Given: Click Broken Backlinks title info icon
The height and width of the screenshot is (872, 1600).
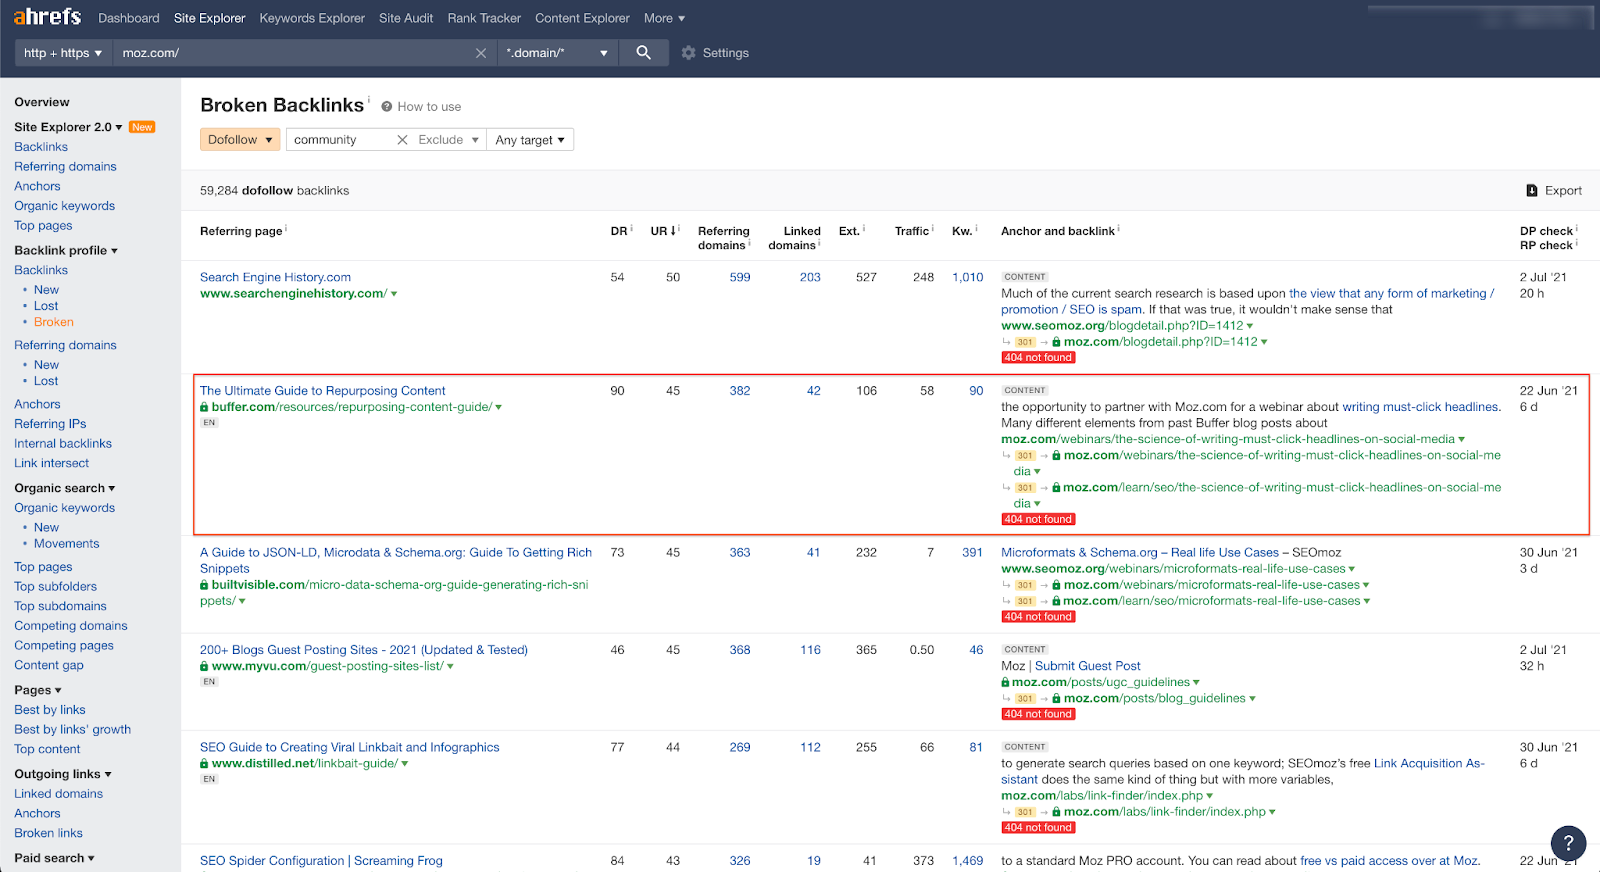Looking at the screenshot, I should tap(368, 100).
